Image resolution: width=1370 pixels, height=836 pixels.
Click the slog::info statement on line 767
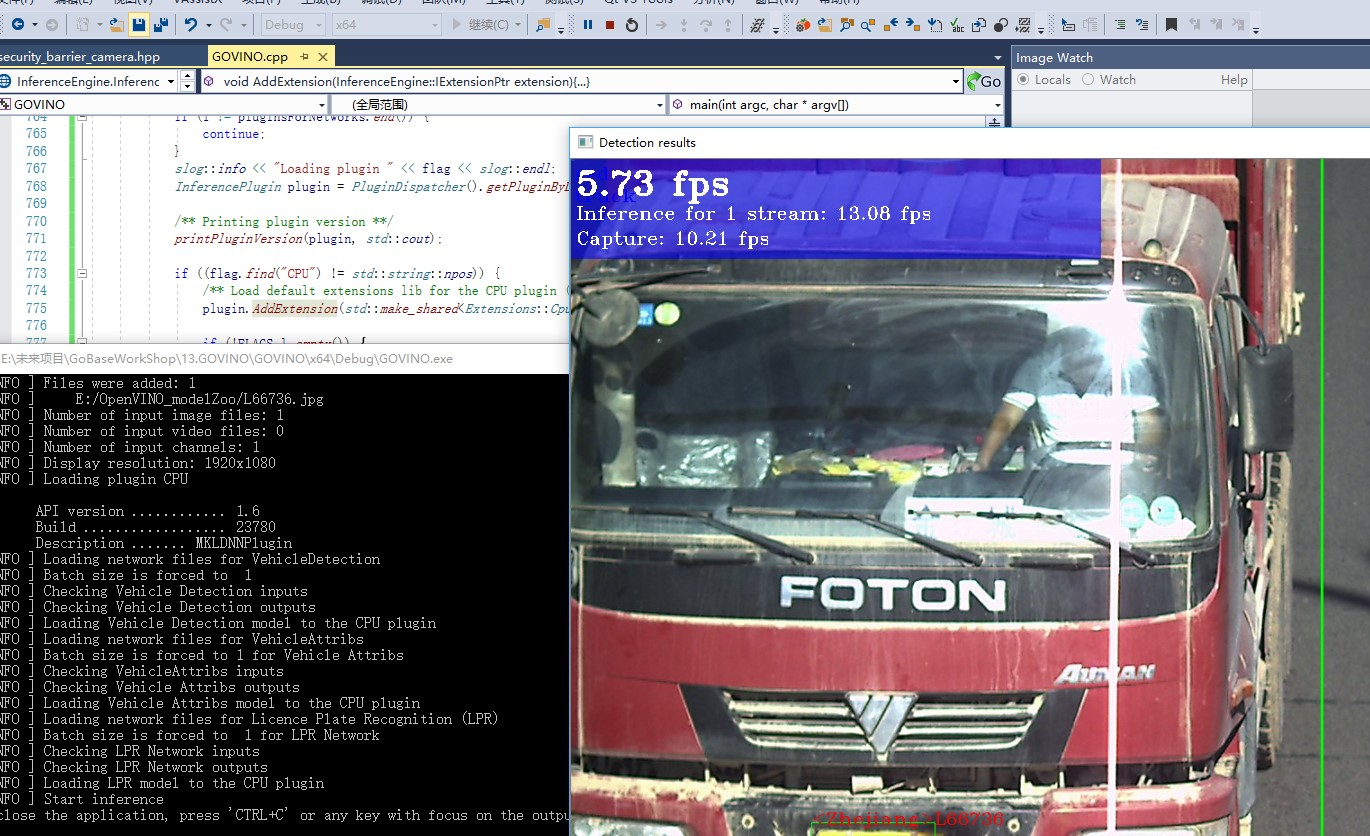tap(364, 168)
